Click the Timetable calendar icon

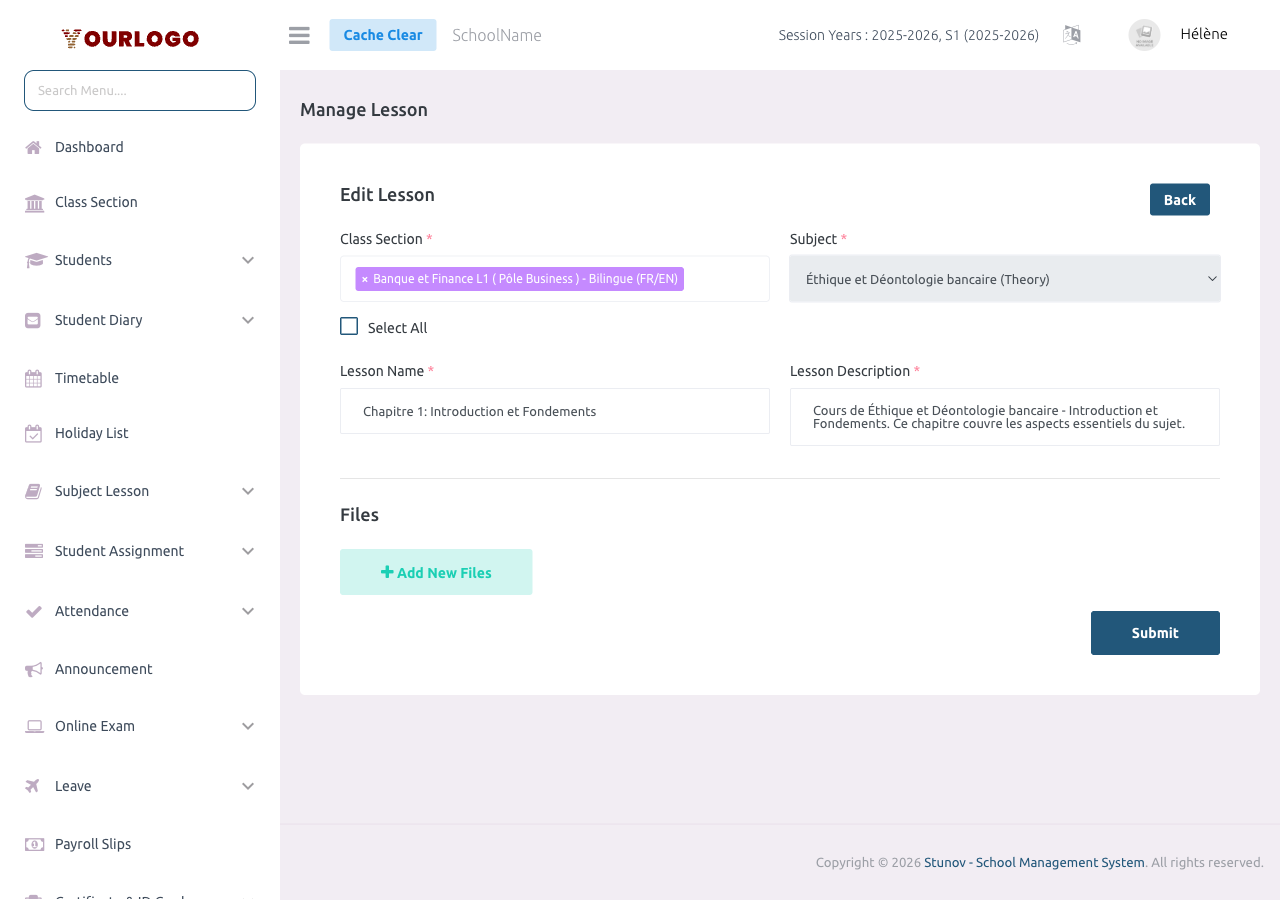[x=34, y=379]
